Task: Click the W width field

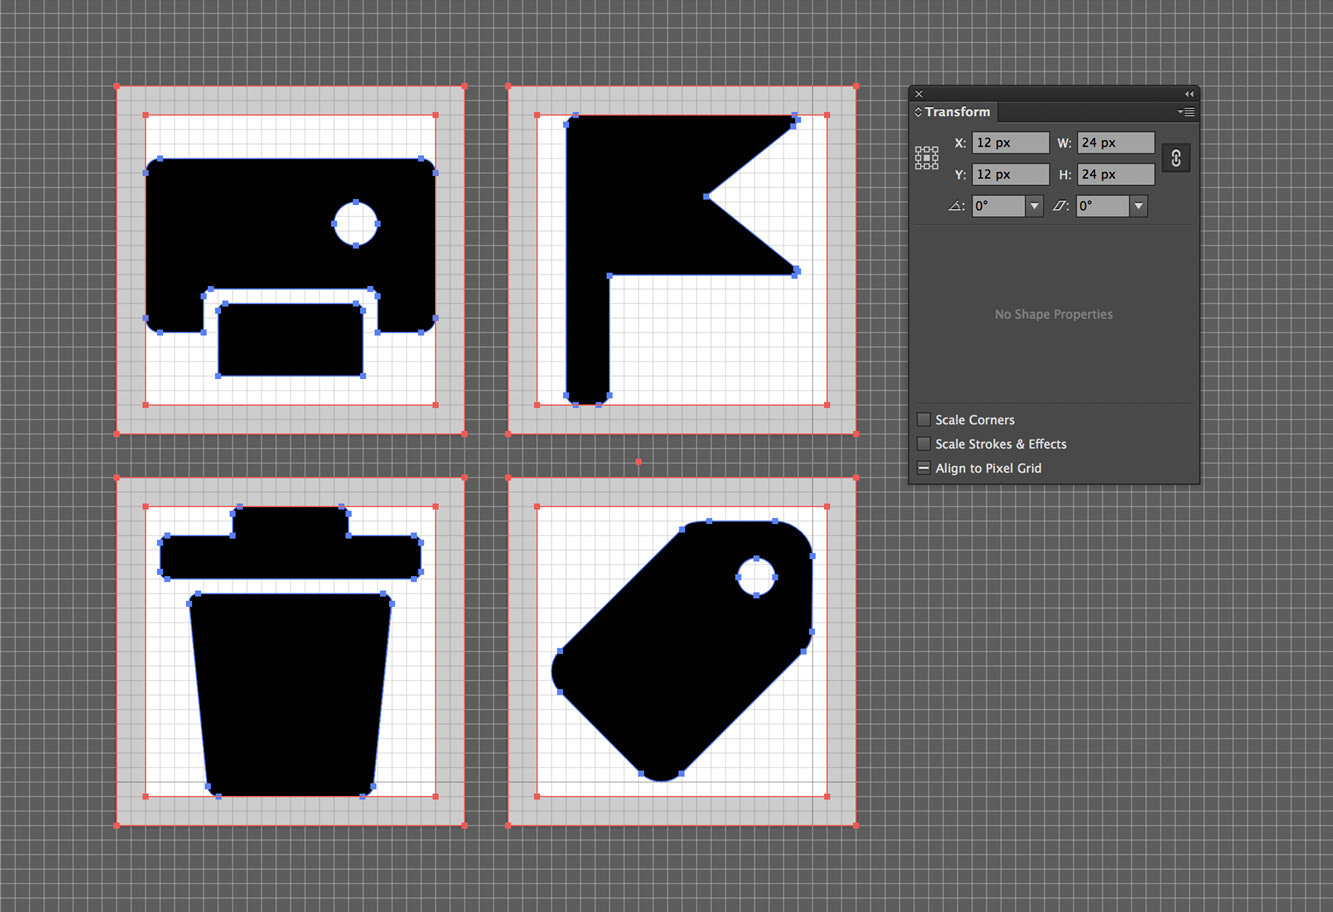Action: (x=1116, y=143)
